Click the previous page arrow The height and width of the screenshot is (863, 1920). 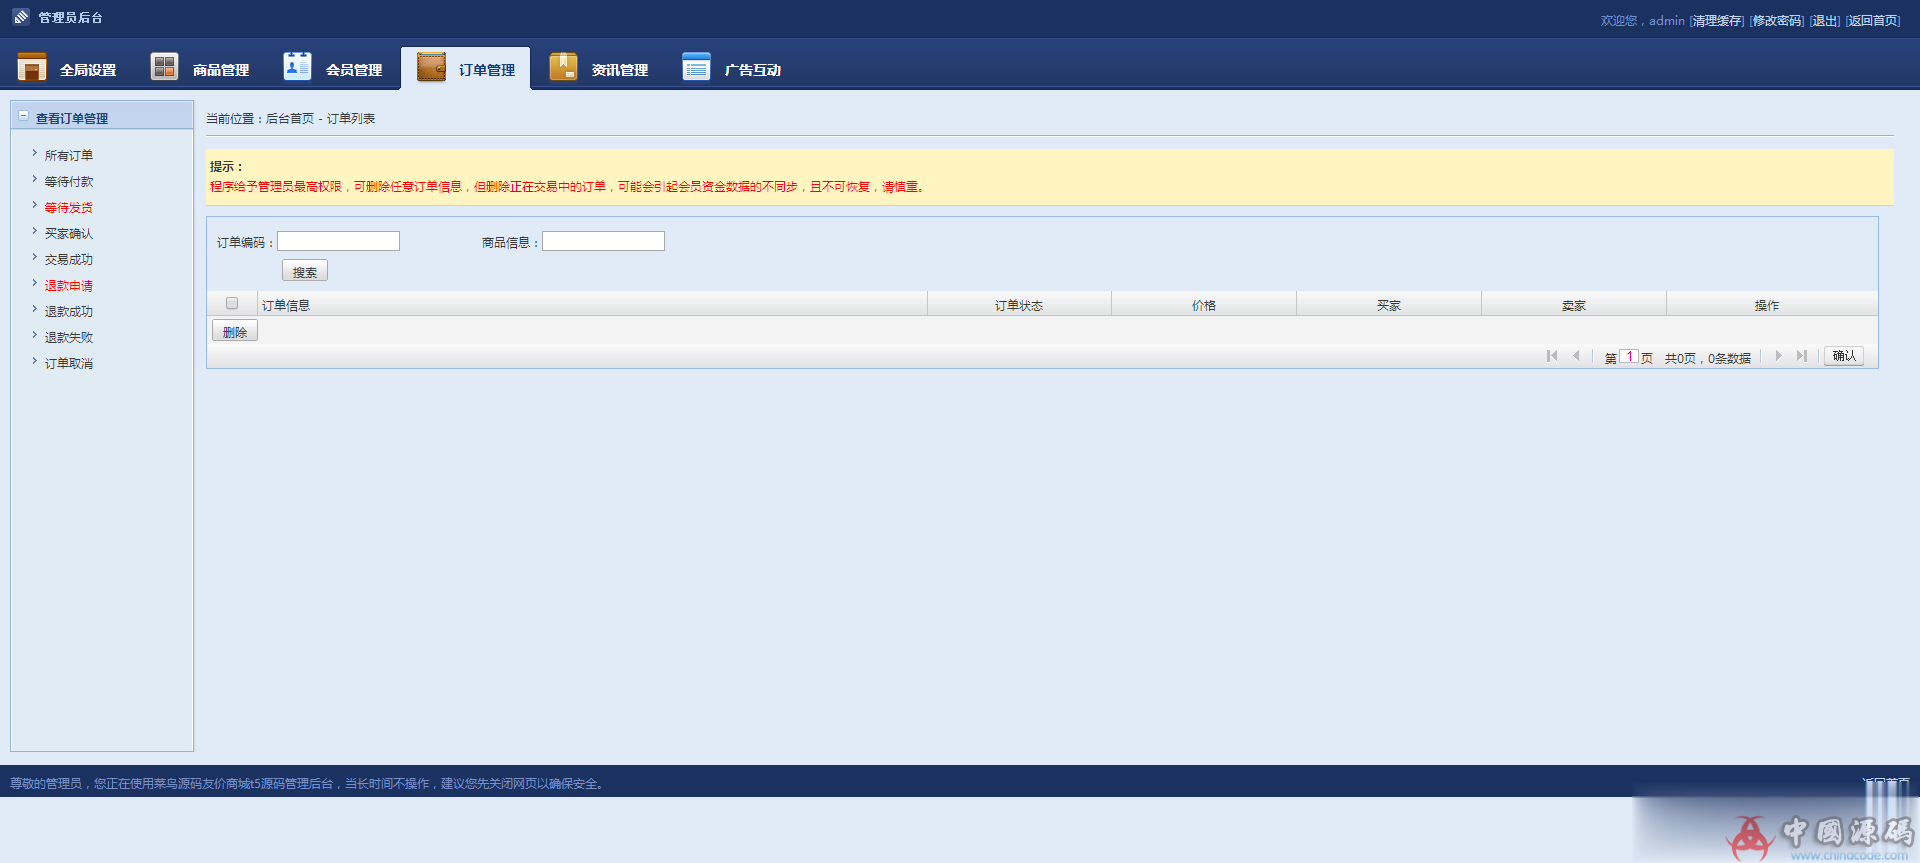pos(1576,356)
